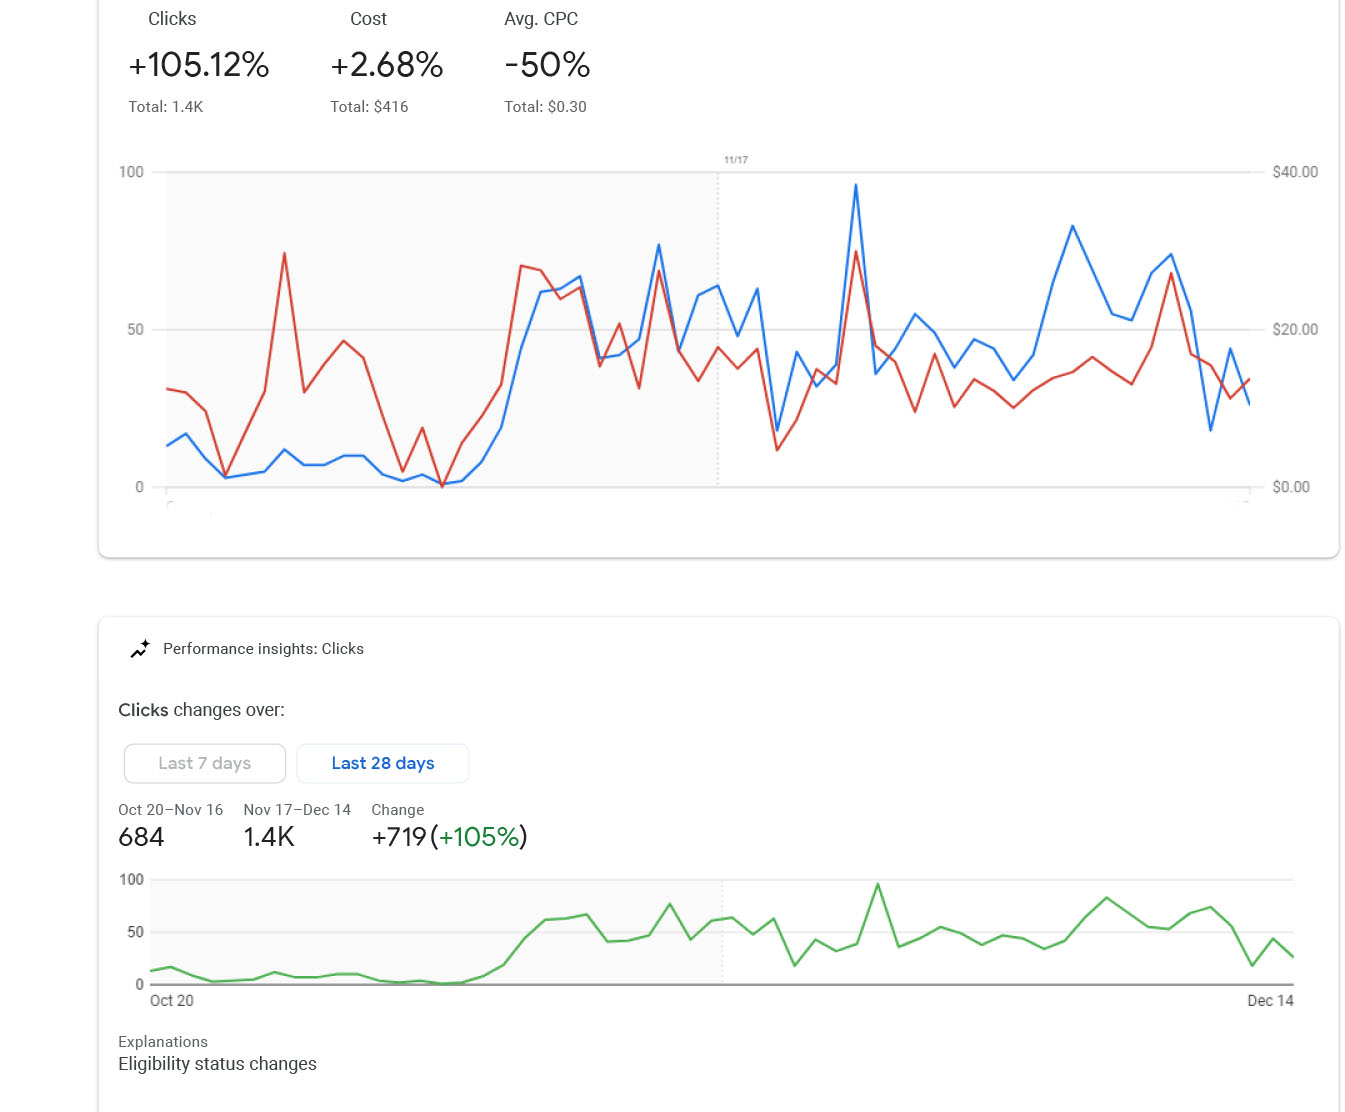Click the Performance insights: Clicks heading
Screen dimensions: 1345x1112
point(263,649)
